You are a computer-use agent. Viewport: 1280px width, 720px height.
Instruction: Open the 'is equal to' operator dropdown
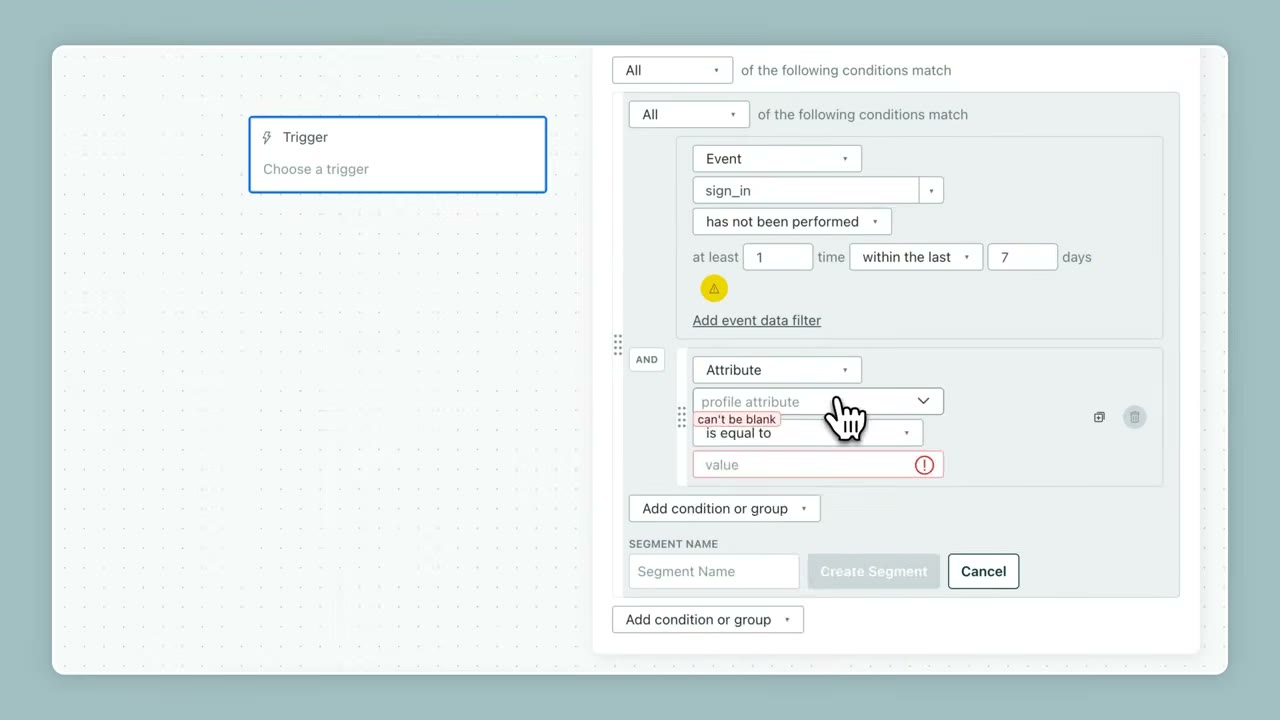(808, 433)
